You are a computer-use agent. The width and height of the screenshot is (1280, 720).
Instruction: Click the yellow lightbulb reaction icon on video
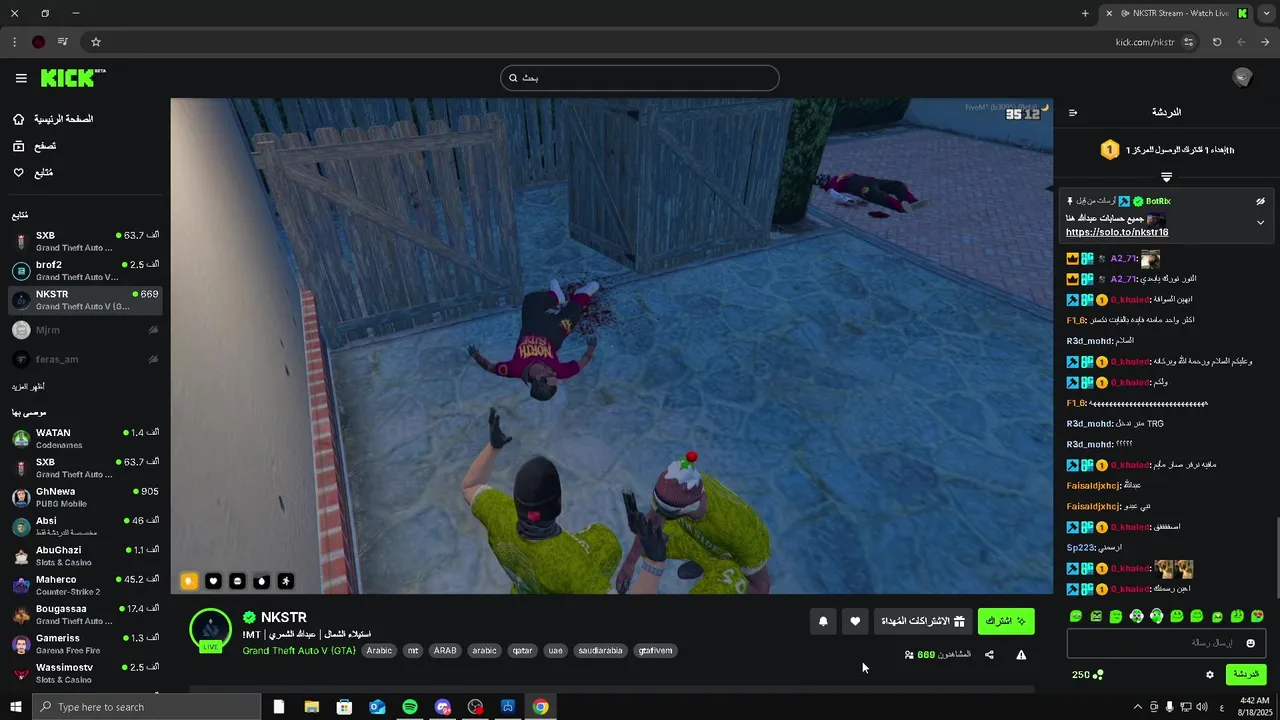point(189,581)
